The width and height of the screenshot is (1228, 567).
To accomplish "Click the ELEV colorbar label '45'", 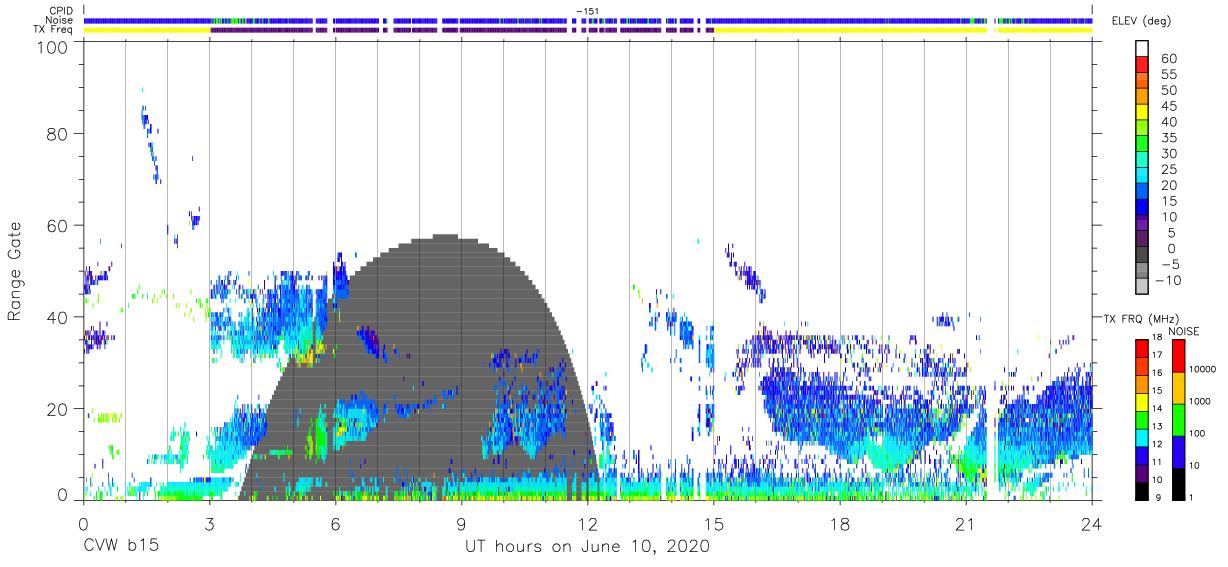I will click(x=1168, y=106).
